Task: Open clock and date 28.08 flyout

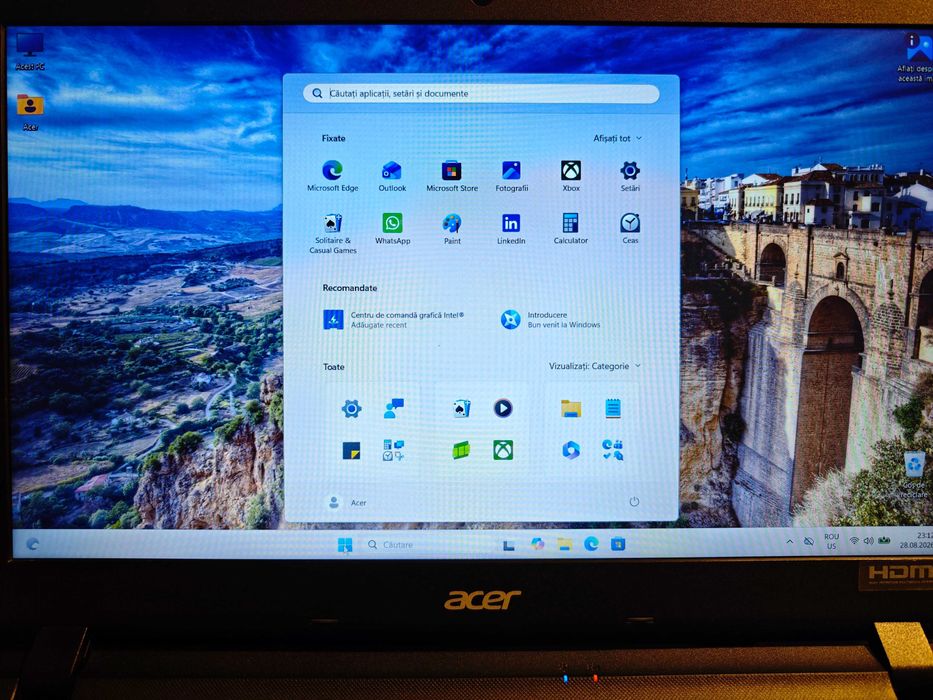Action: point(916,540)
